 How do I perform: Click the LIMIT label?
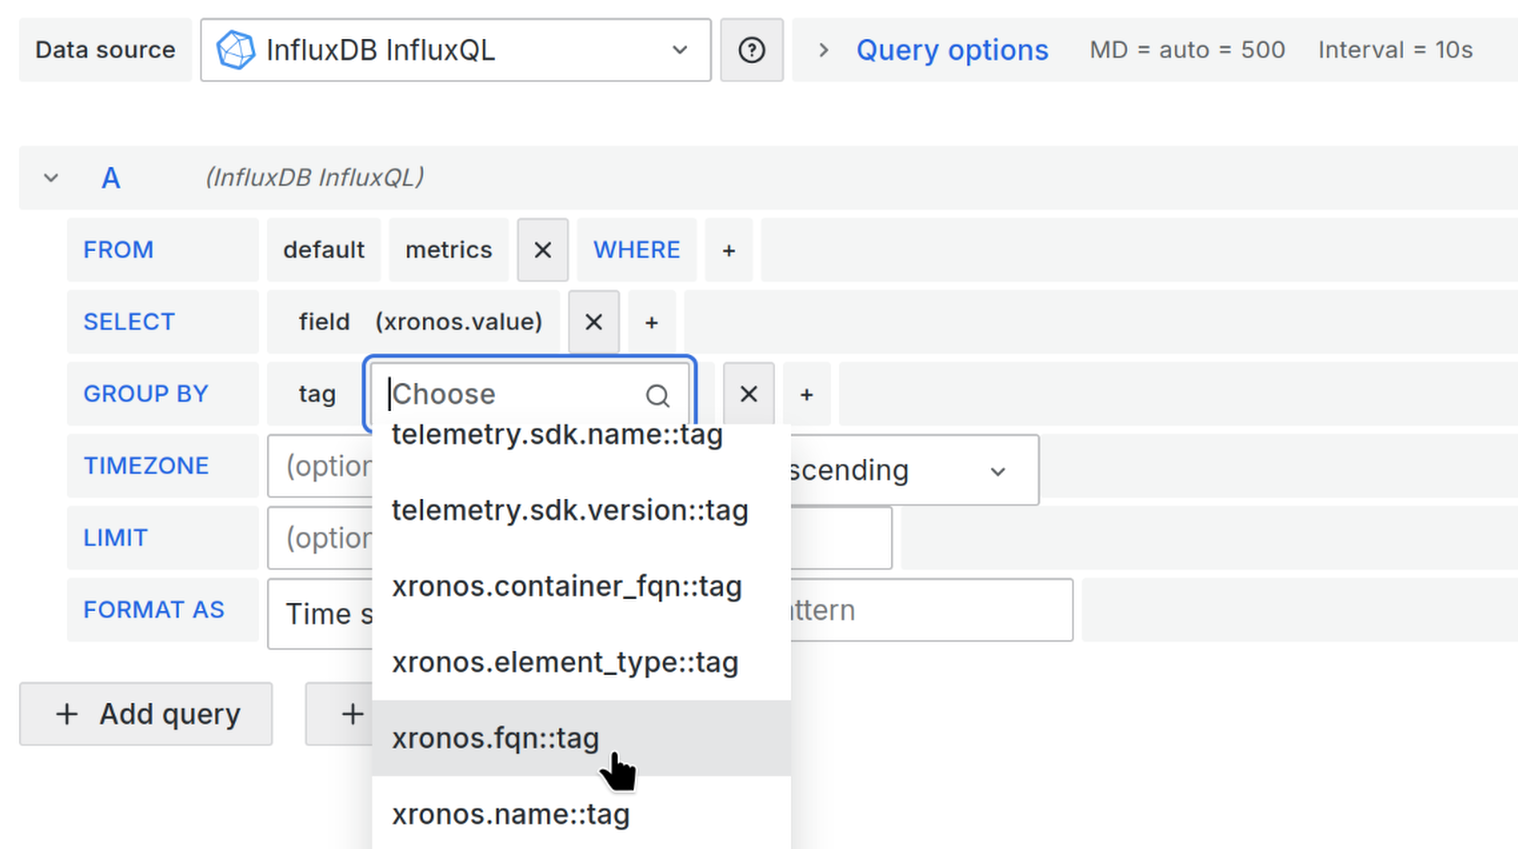click(x=115, y=538)
